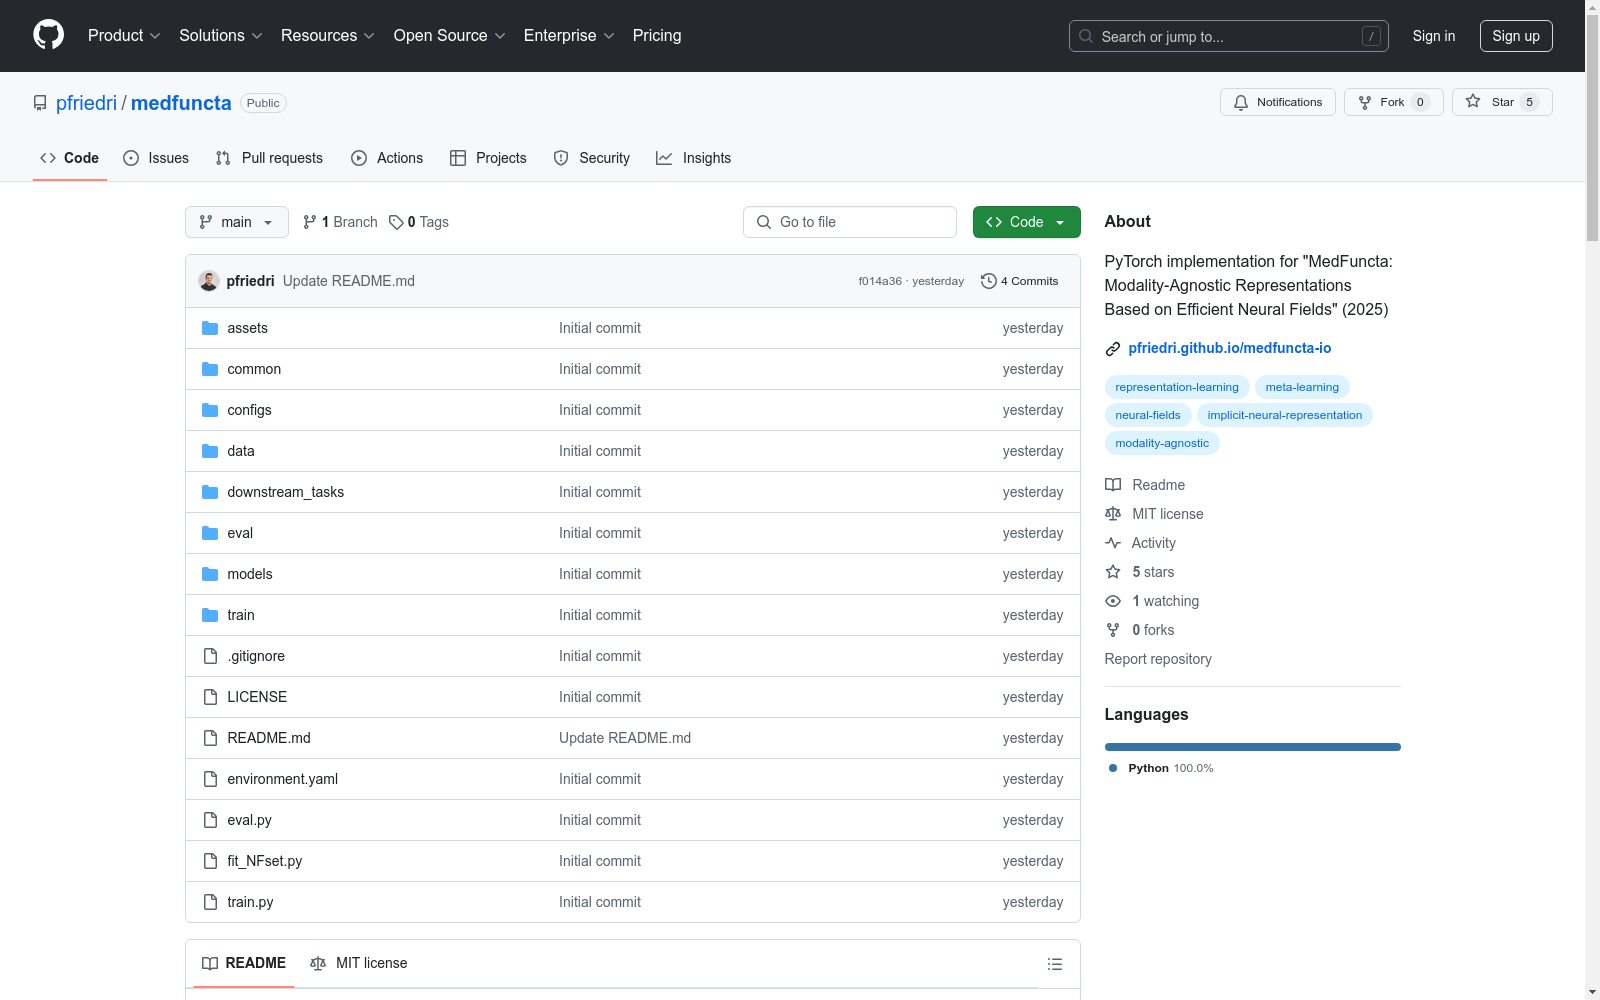This screenshot has height=1000, width=1600.
Task: Click the Sign up button
Action: (x=1516, y=36)
